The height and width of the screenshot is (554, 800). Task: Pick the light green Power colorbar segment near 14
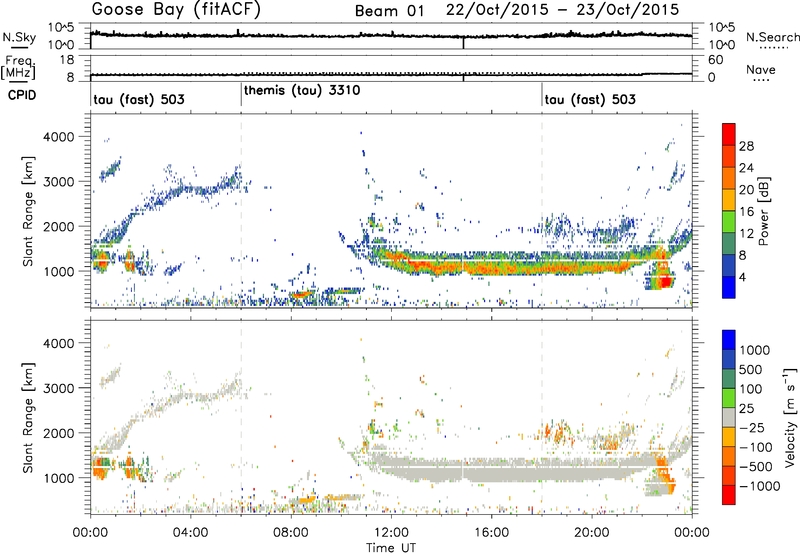pos(729,222)
